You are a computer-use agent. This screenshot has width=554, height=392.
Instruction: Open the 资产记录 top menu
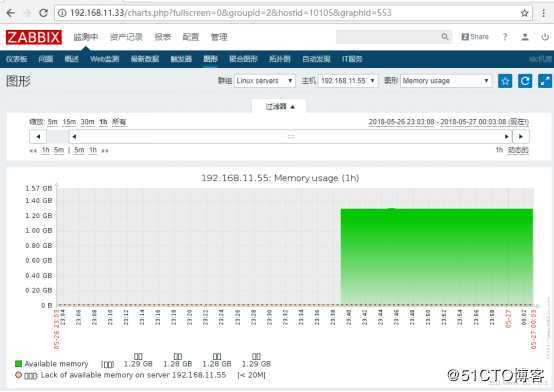(x=126, y=37)
